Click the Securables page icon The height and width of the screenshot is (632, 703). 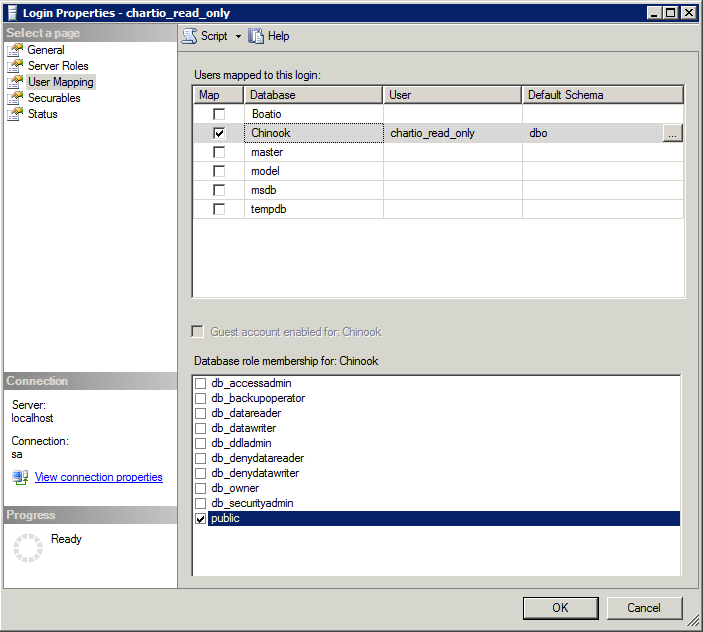coord(15,98)
